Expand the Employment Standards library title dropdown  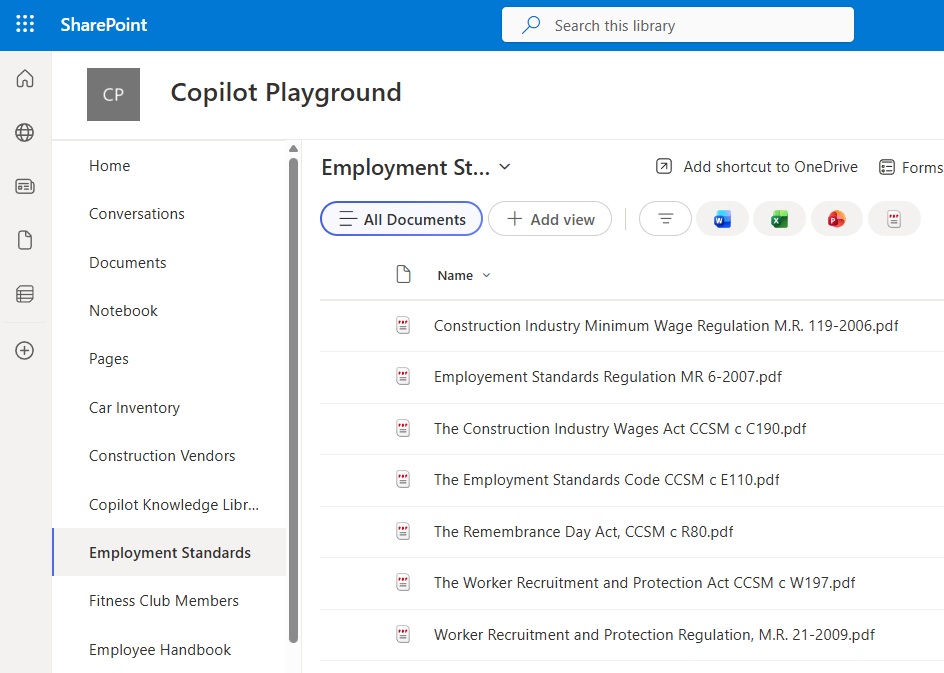504,167
